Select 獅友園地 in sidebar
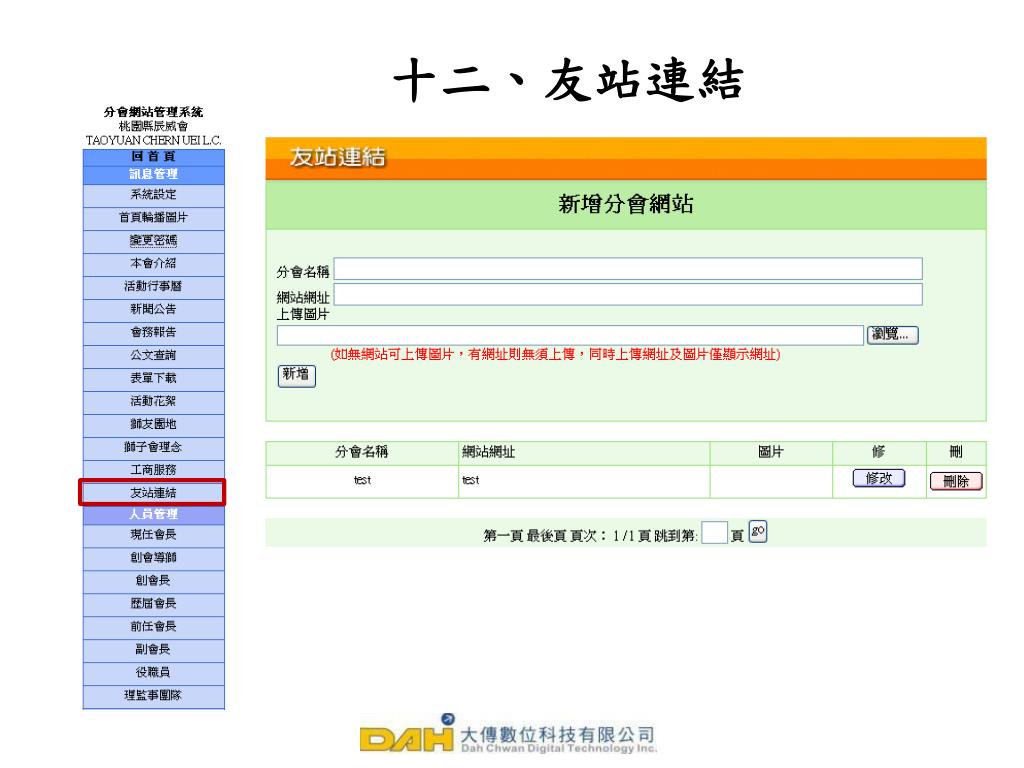1024x768 pixels. pos(153,424)
